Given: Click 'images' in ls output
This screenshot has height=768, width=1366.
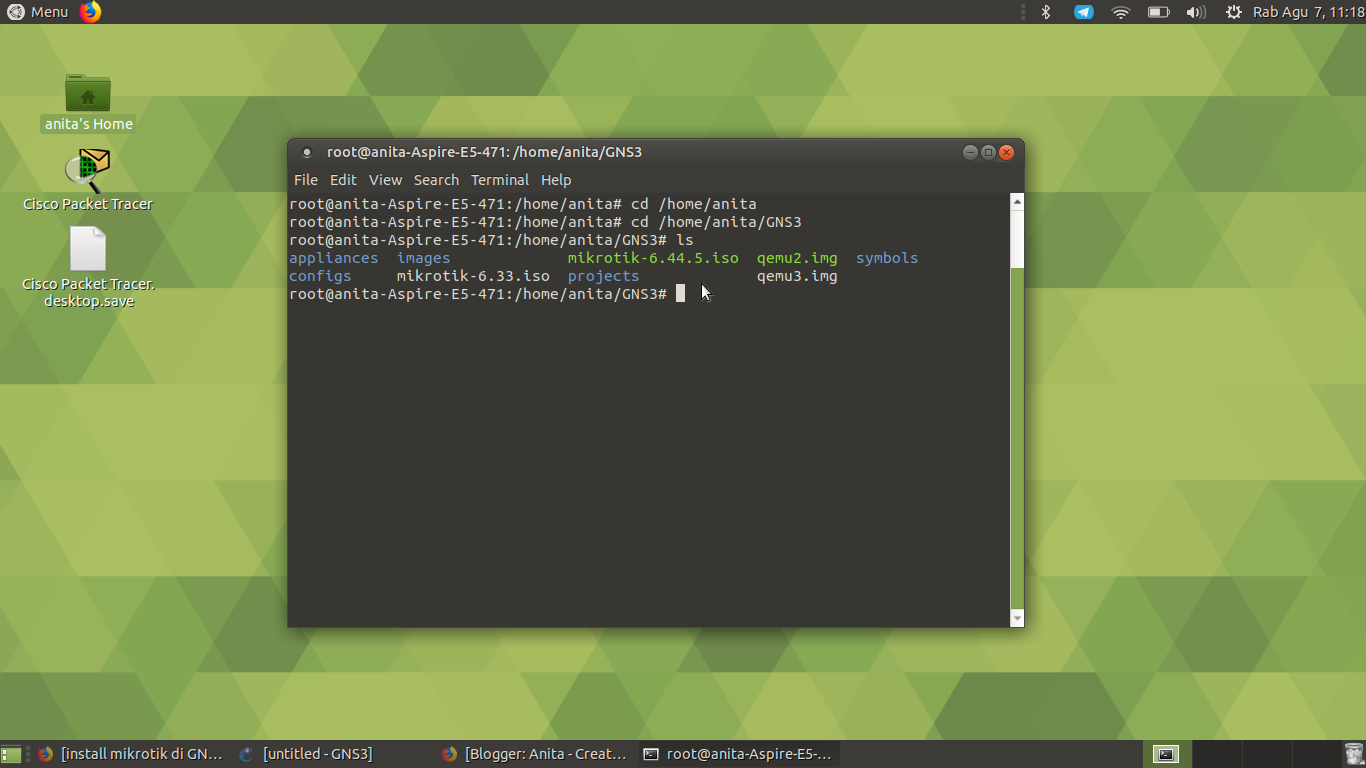Looking at the screenshot, I should click(424, 258).
